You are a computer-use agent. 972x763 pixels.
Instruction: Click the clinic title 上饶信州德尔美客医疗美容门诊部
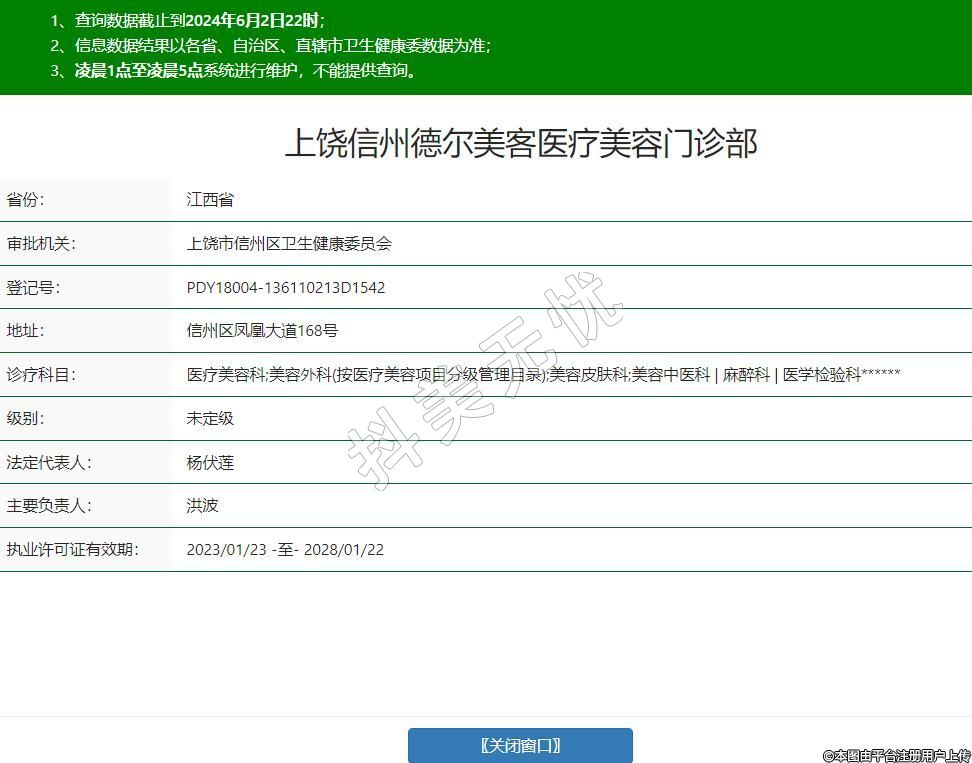tap(521, 143)
